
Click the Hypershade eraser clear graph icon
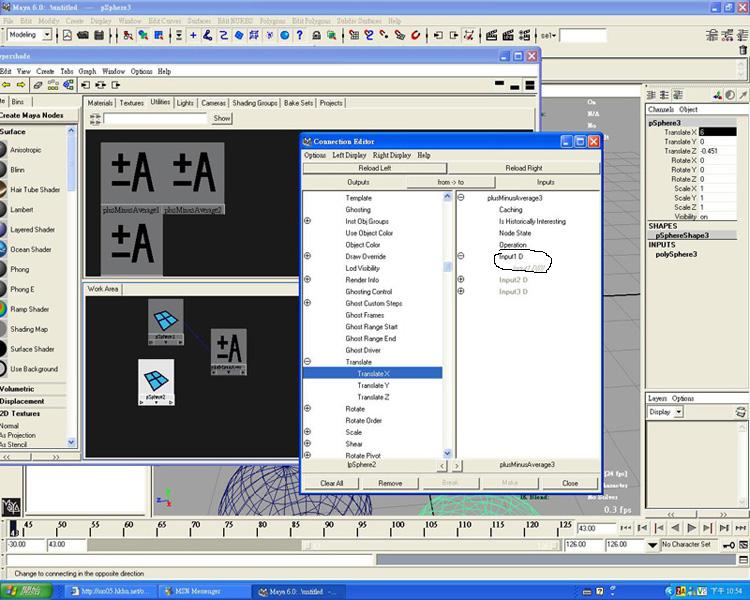[x=37, y=85]
